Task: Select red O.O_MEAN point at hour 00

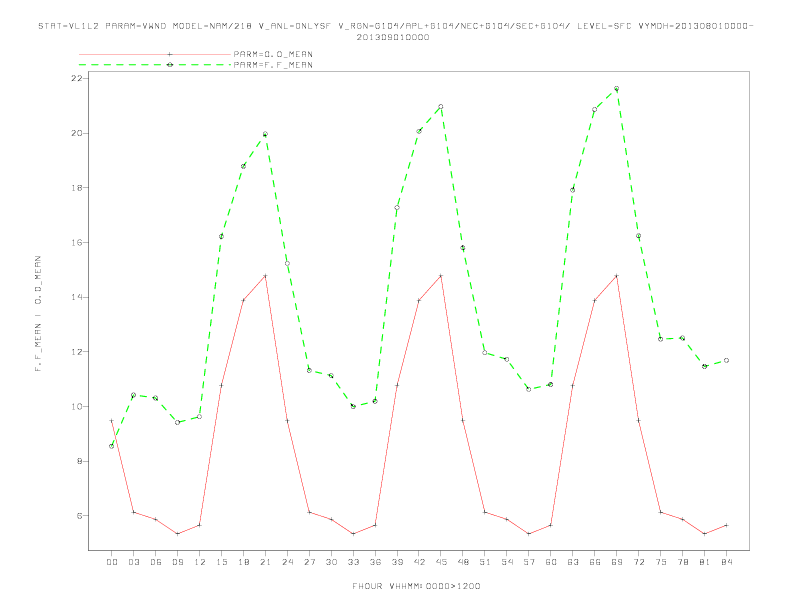Action: click(112, 421)
